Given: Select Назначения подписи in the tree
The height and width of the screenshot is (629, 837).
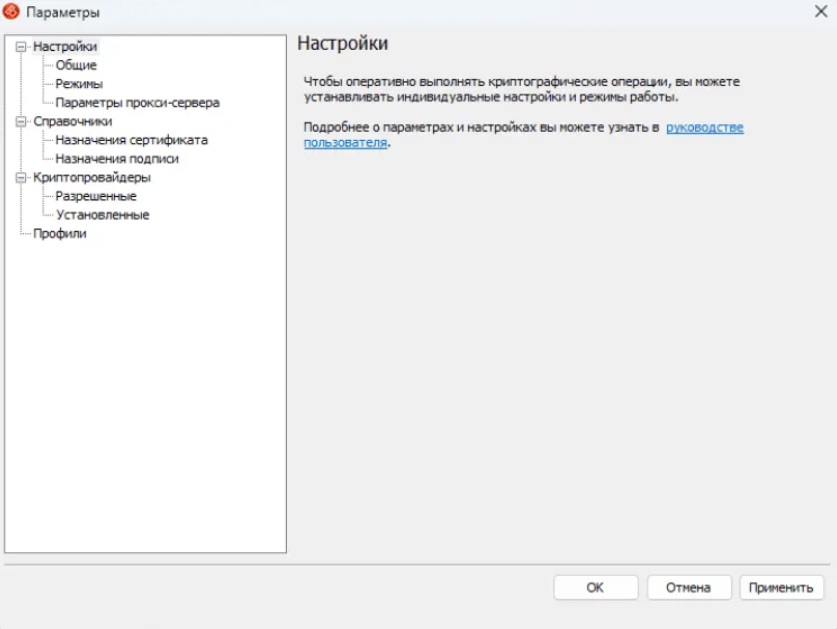Looking at the screenshot, I should click(x=117, y=159).
